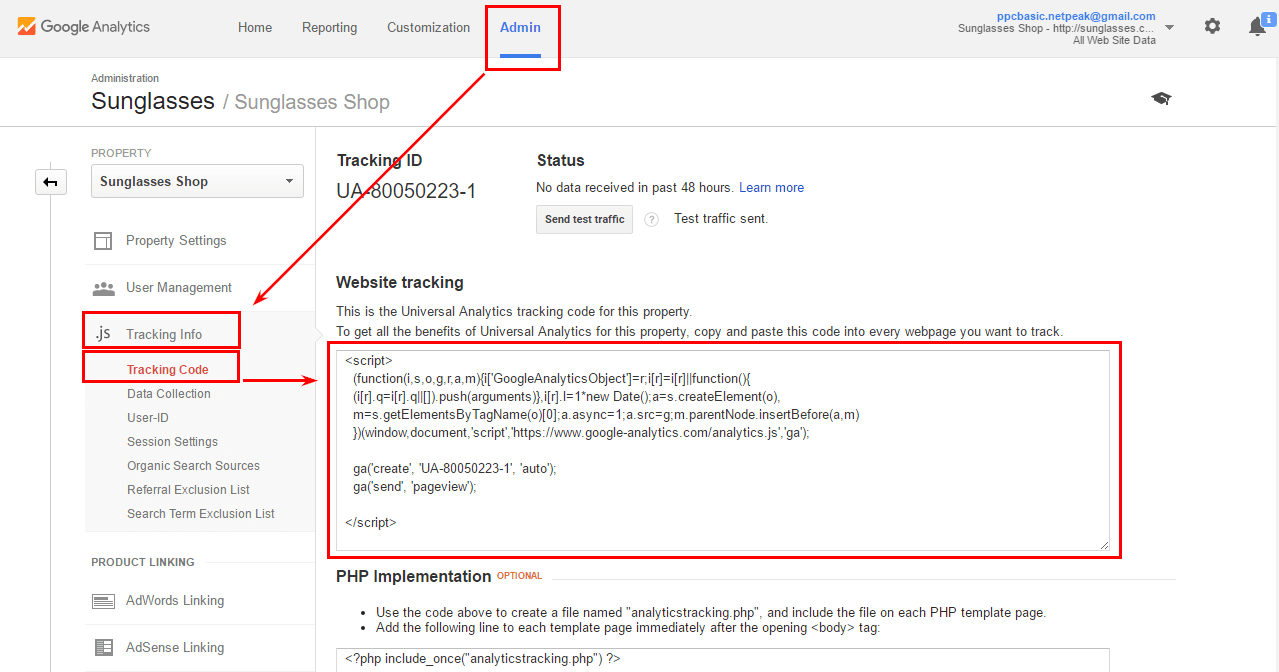Click the question mark help icon beside Send test traffic

[x=652, y=219]
